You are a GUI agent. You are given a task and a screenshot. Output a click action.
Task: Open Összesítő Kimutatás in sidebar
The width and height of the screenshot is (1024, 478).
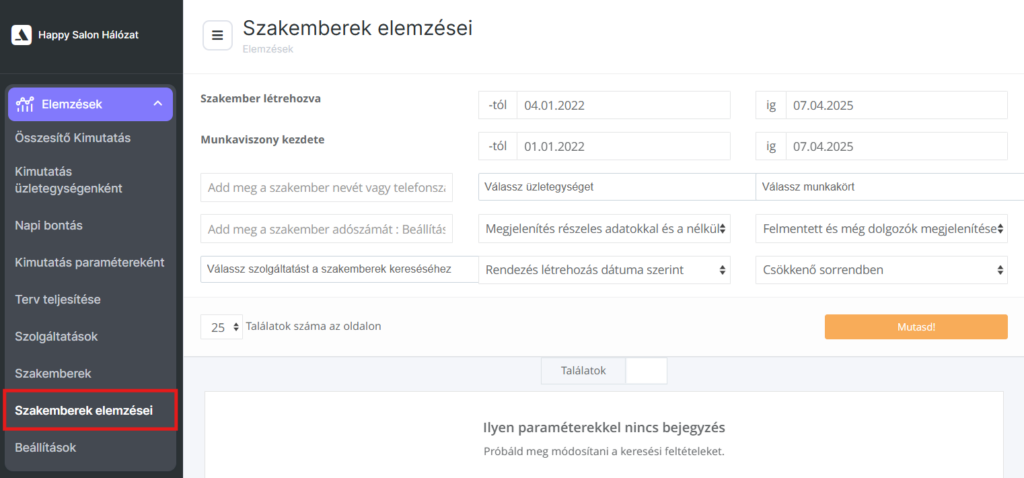point(73,138)
